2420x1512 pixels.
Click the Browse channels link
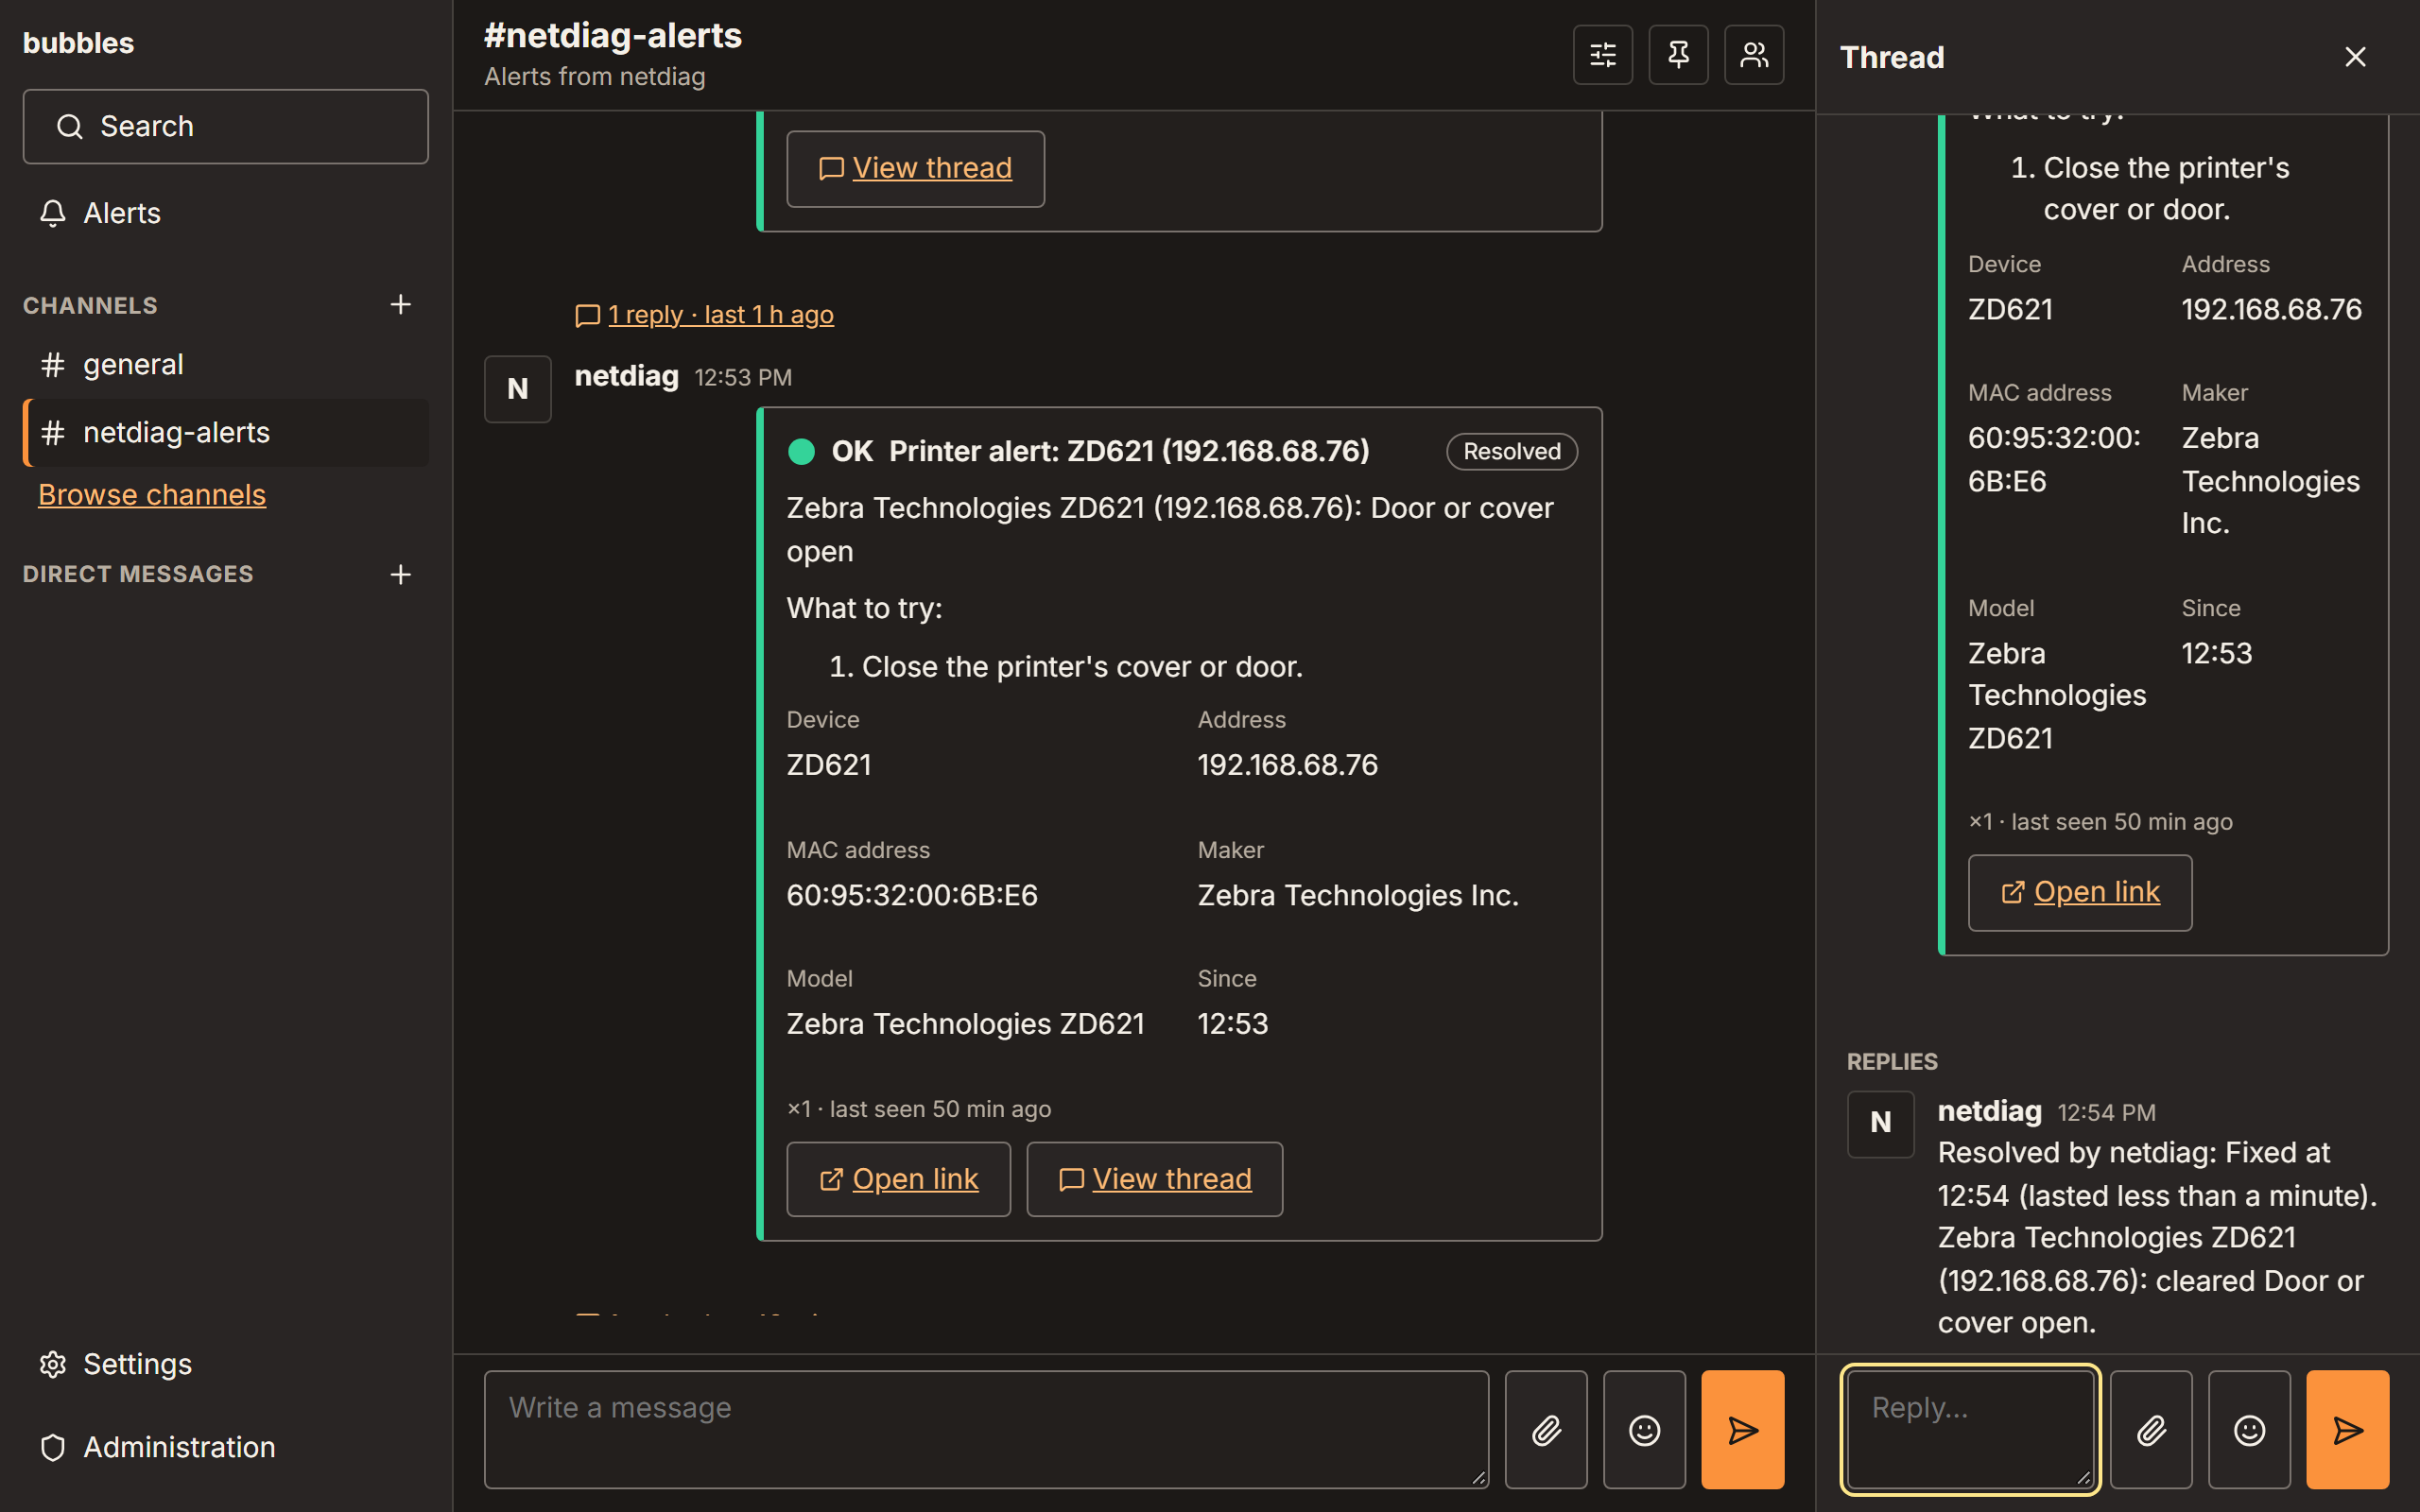152,494
